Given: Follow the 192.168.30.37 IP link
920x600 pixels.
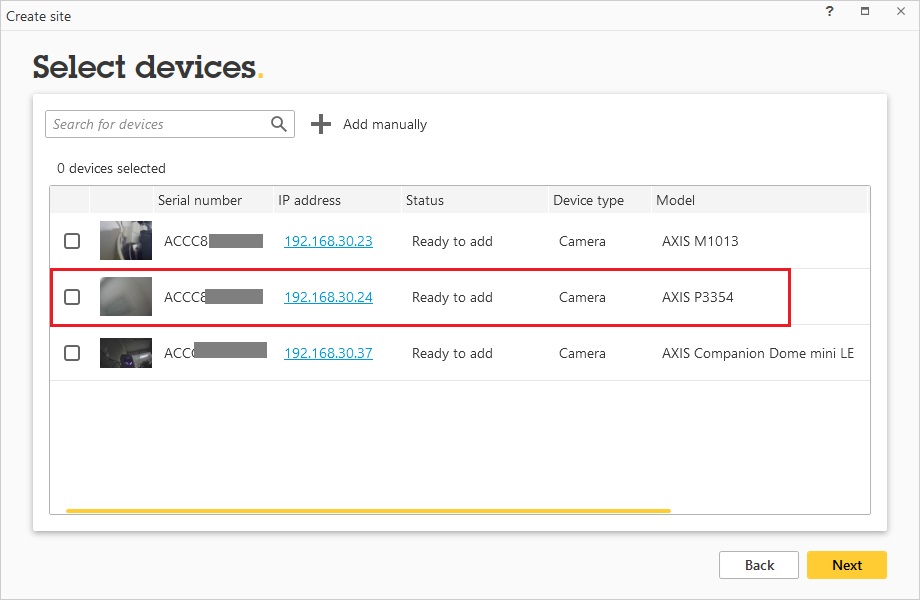Looking at the screenshot, I should (328, 353).
